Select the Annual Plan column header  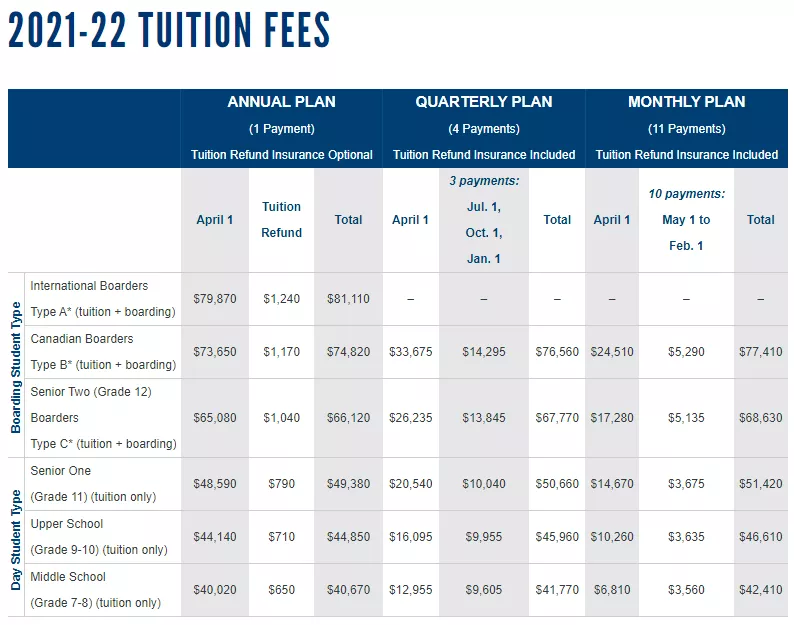point(282,128)
